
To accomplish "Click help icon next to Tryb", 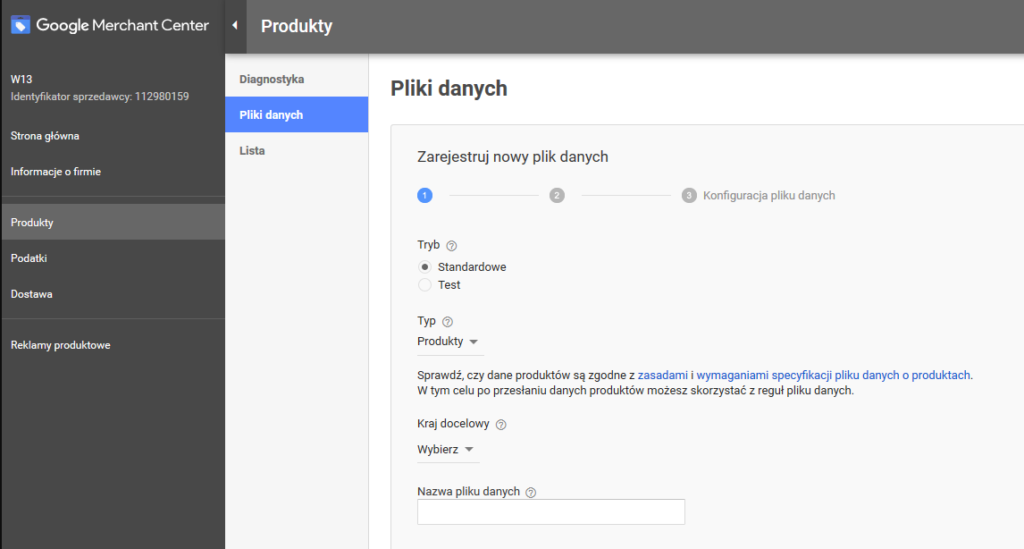I will coord(451,245).
